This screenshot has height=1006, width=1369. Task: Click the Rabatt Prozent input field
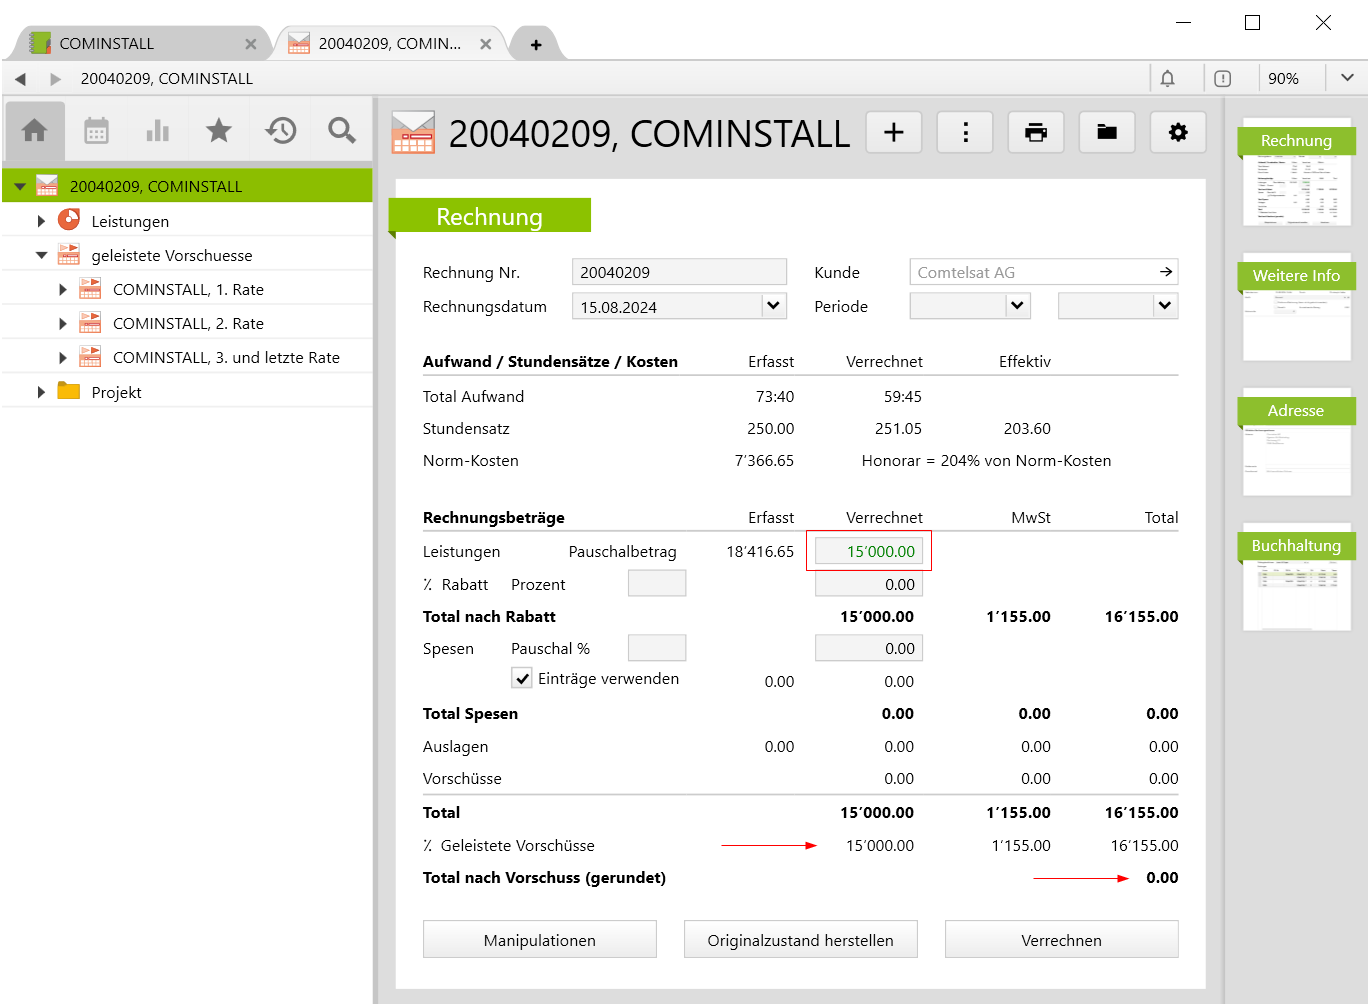pyautogui.click(x=656, y=584)
